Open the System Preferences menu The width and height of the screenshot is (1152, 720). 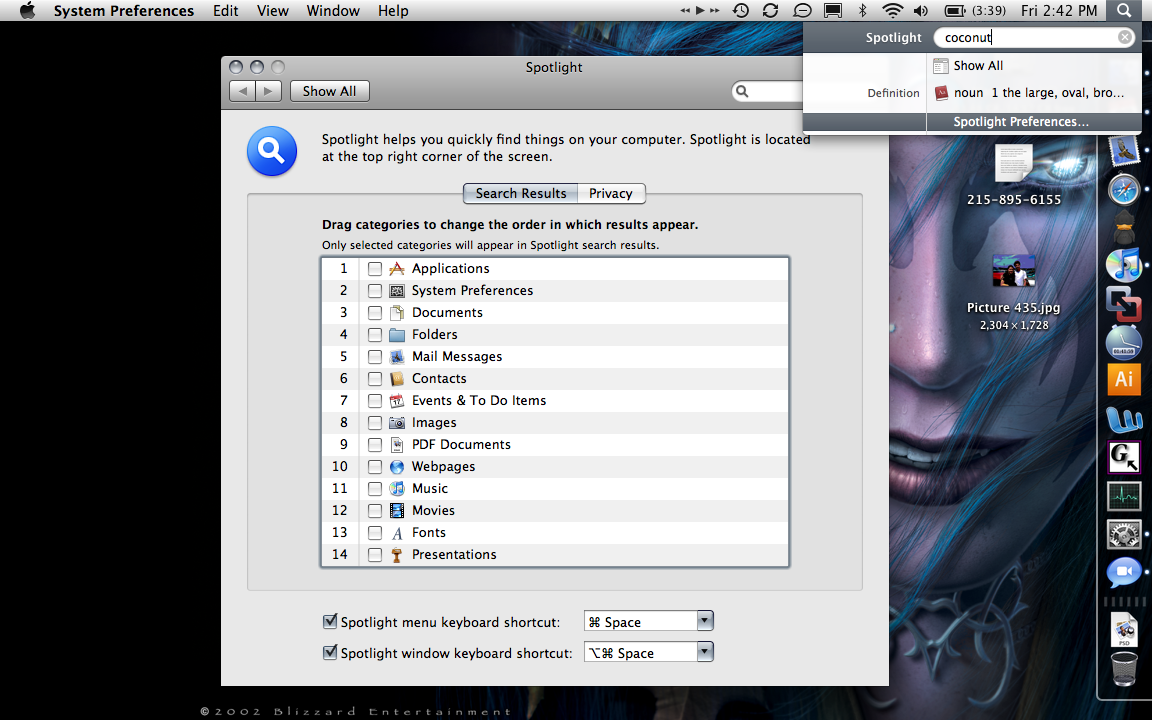click(123, 10)
